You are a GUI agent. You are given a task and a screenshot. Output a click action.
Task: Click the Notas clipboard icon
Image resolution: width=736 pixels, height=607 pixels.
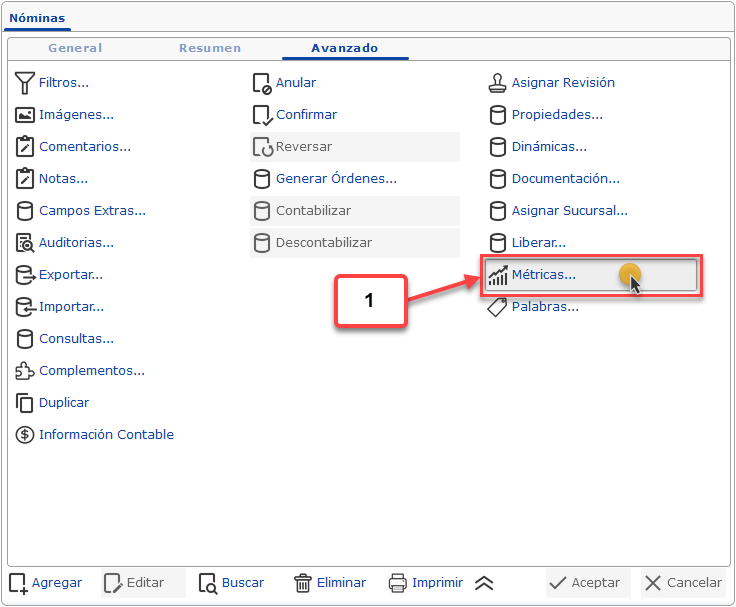click(24, 178)
